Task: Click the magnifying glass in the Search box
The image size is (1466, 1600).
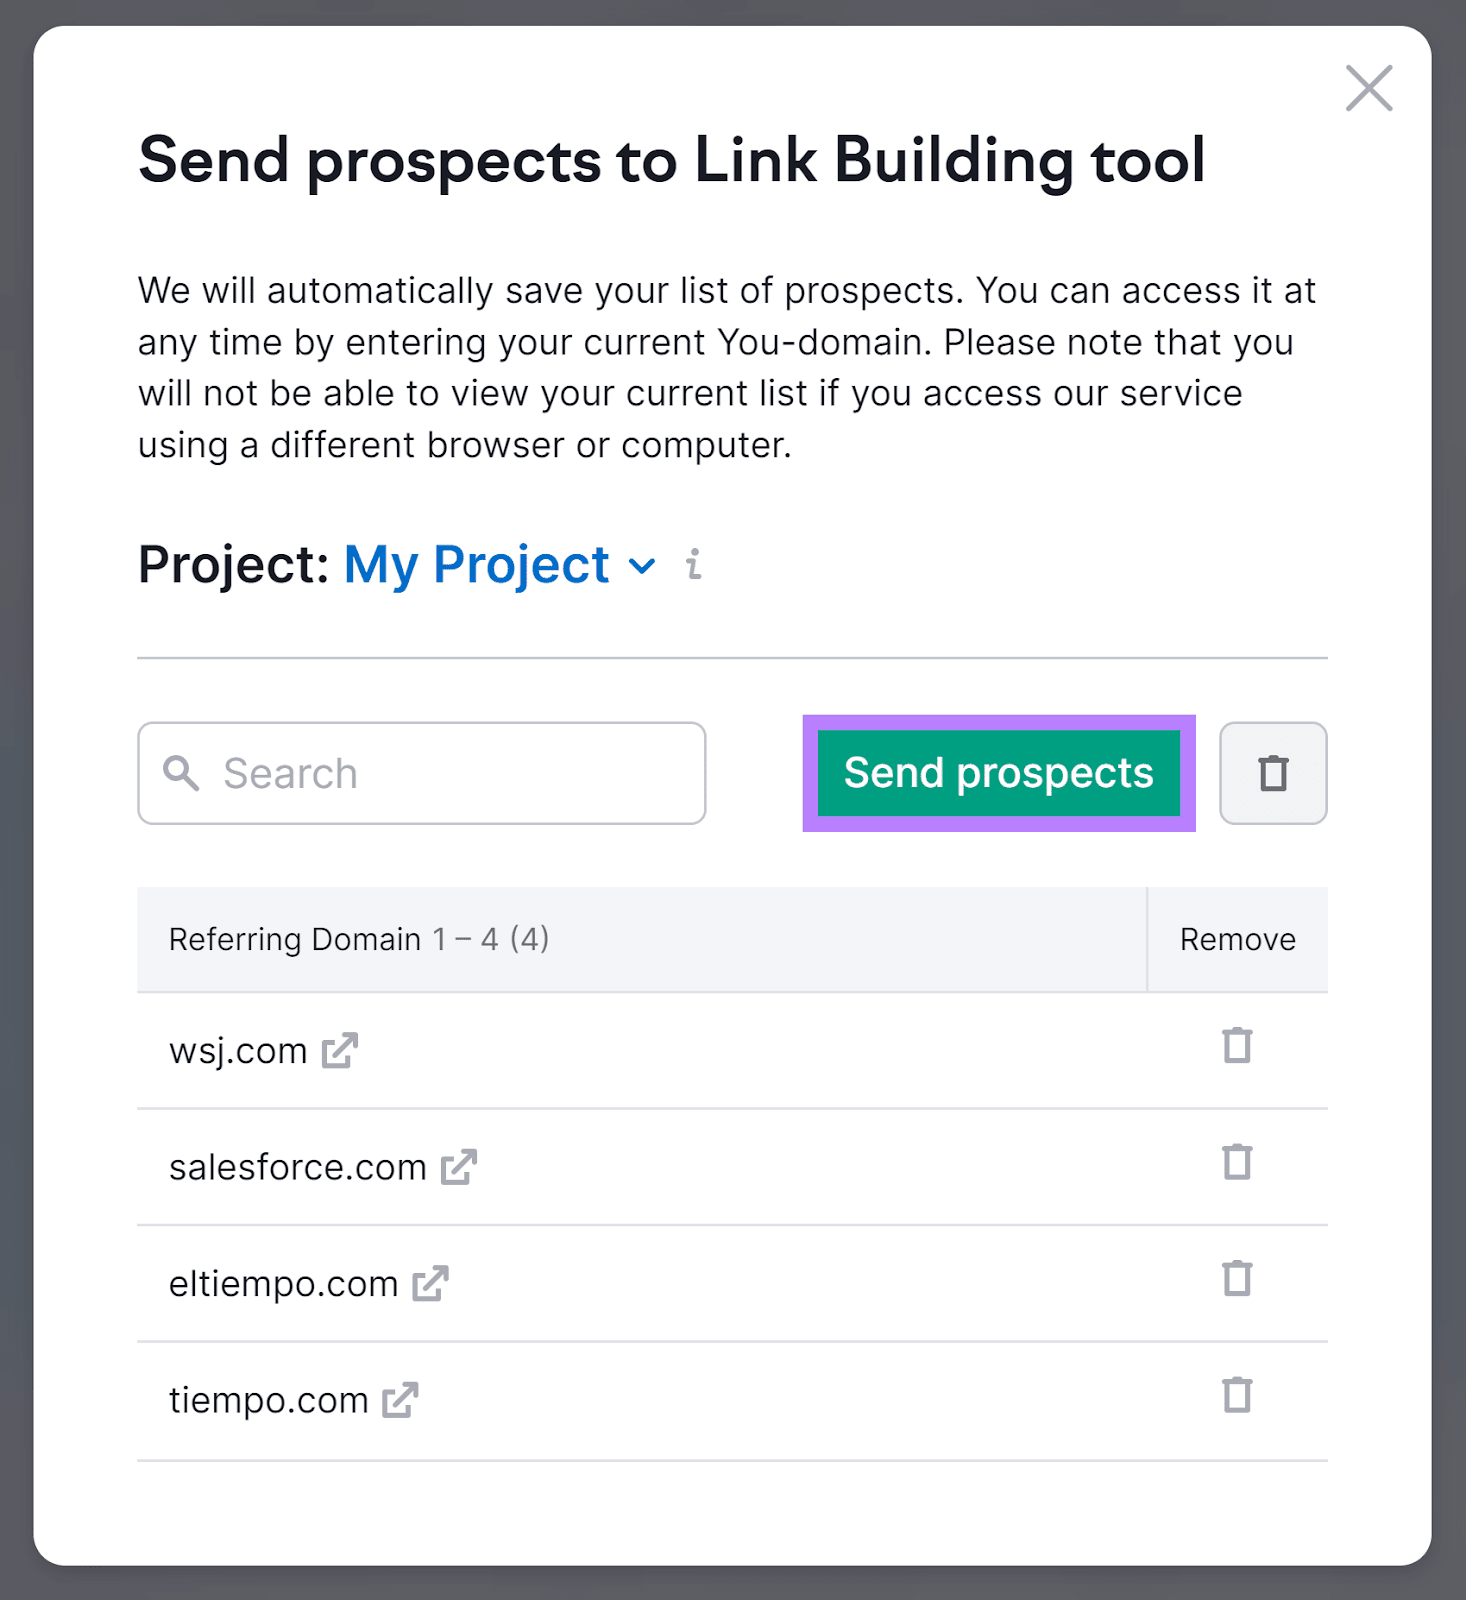Action: 181,772
